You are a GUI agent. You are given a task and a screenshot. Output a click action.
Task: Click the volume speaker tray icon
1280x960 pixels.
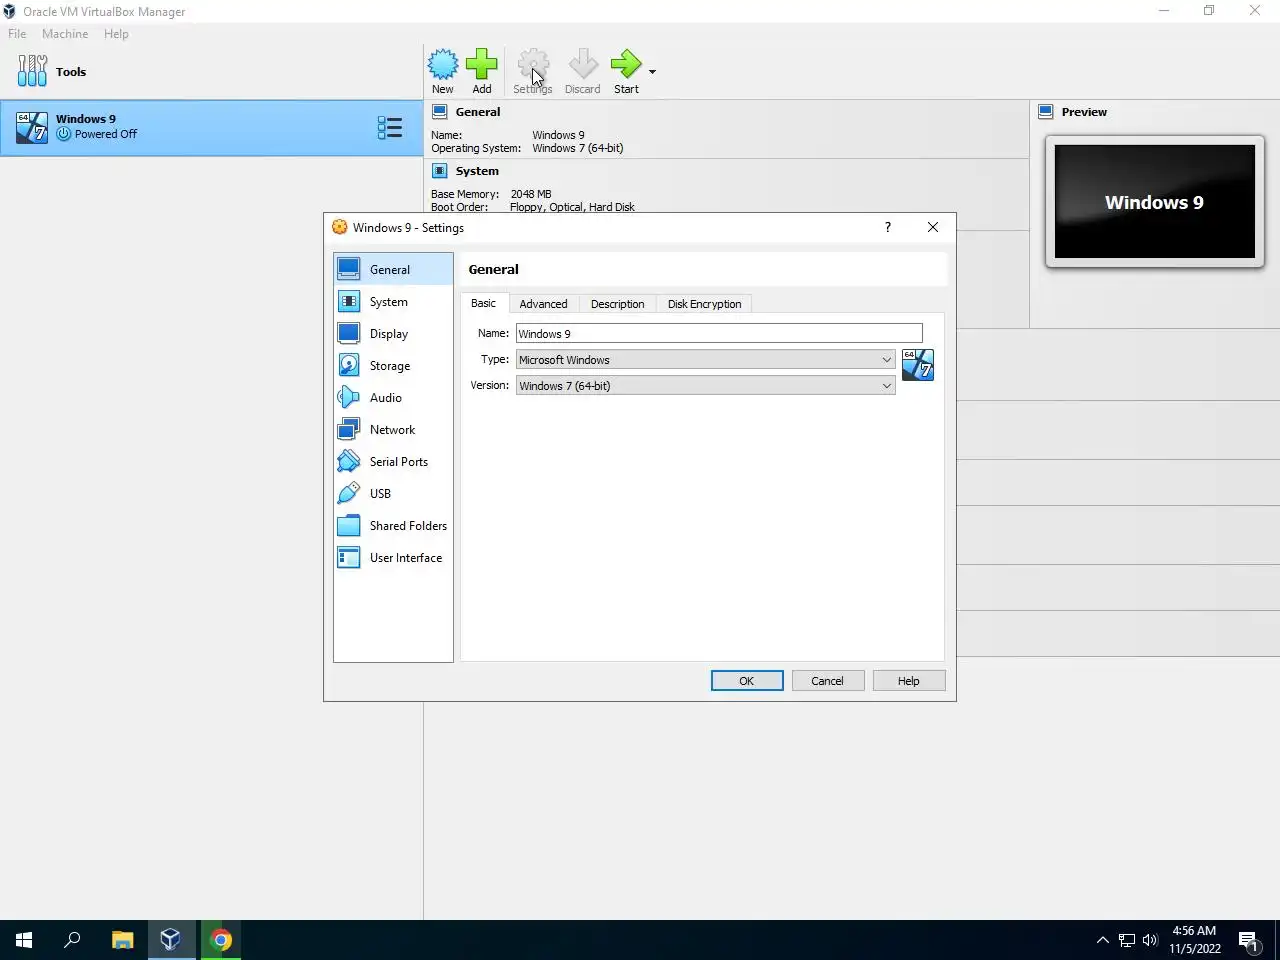point(1150,940)
